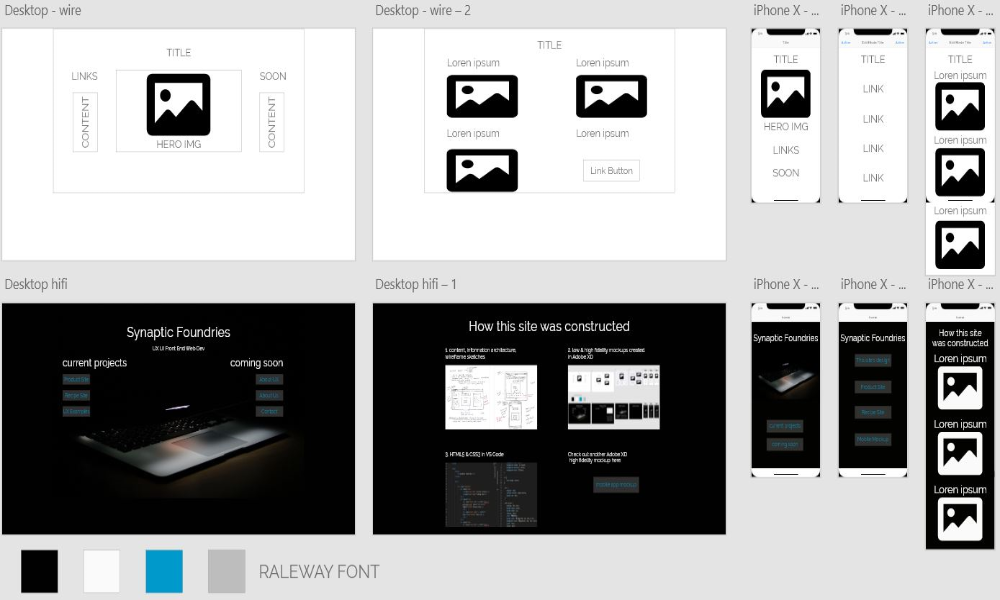The image size is (1000, 600).
Task: Click the RALEWAY FONT text label
Action: [319, 572]
